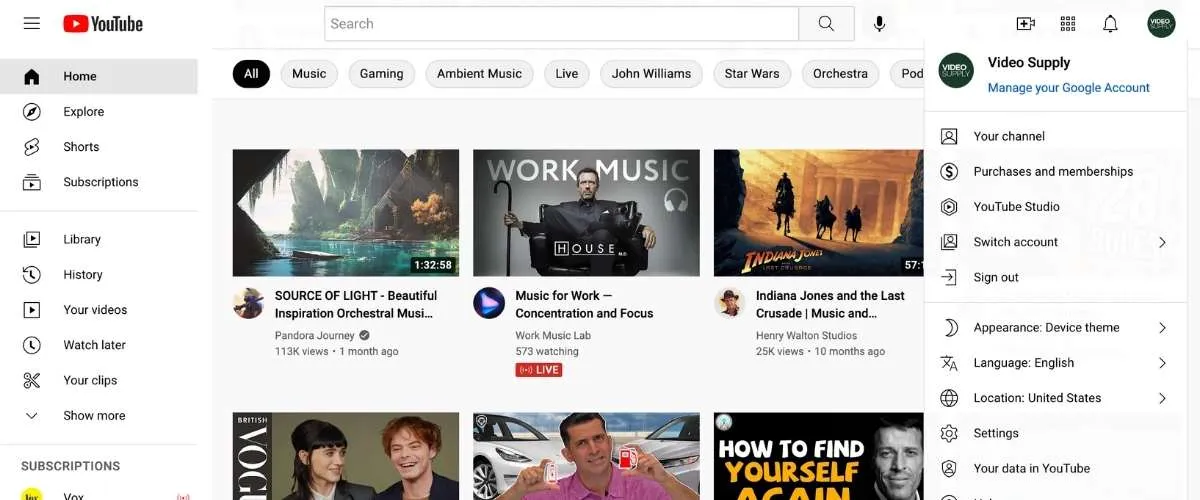
Task: Select the John Williams filter chip
Action: click(x=651, y=73)
